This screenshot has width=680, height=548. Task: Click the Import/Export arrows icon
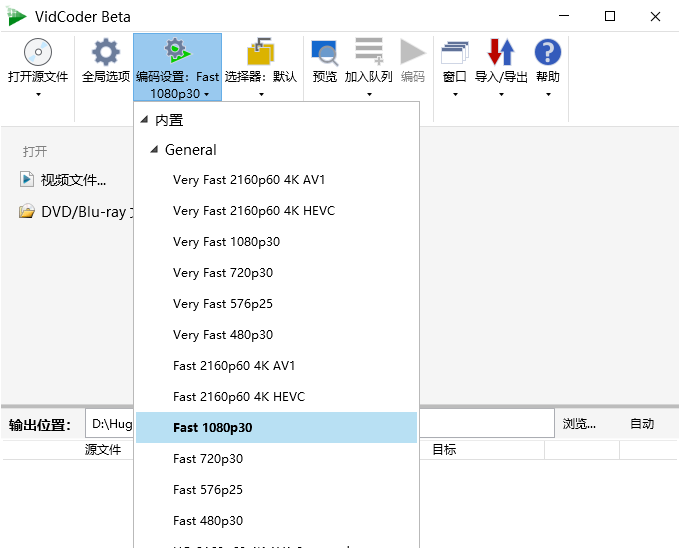pyautogui.click(x=501, y=52)
